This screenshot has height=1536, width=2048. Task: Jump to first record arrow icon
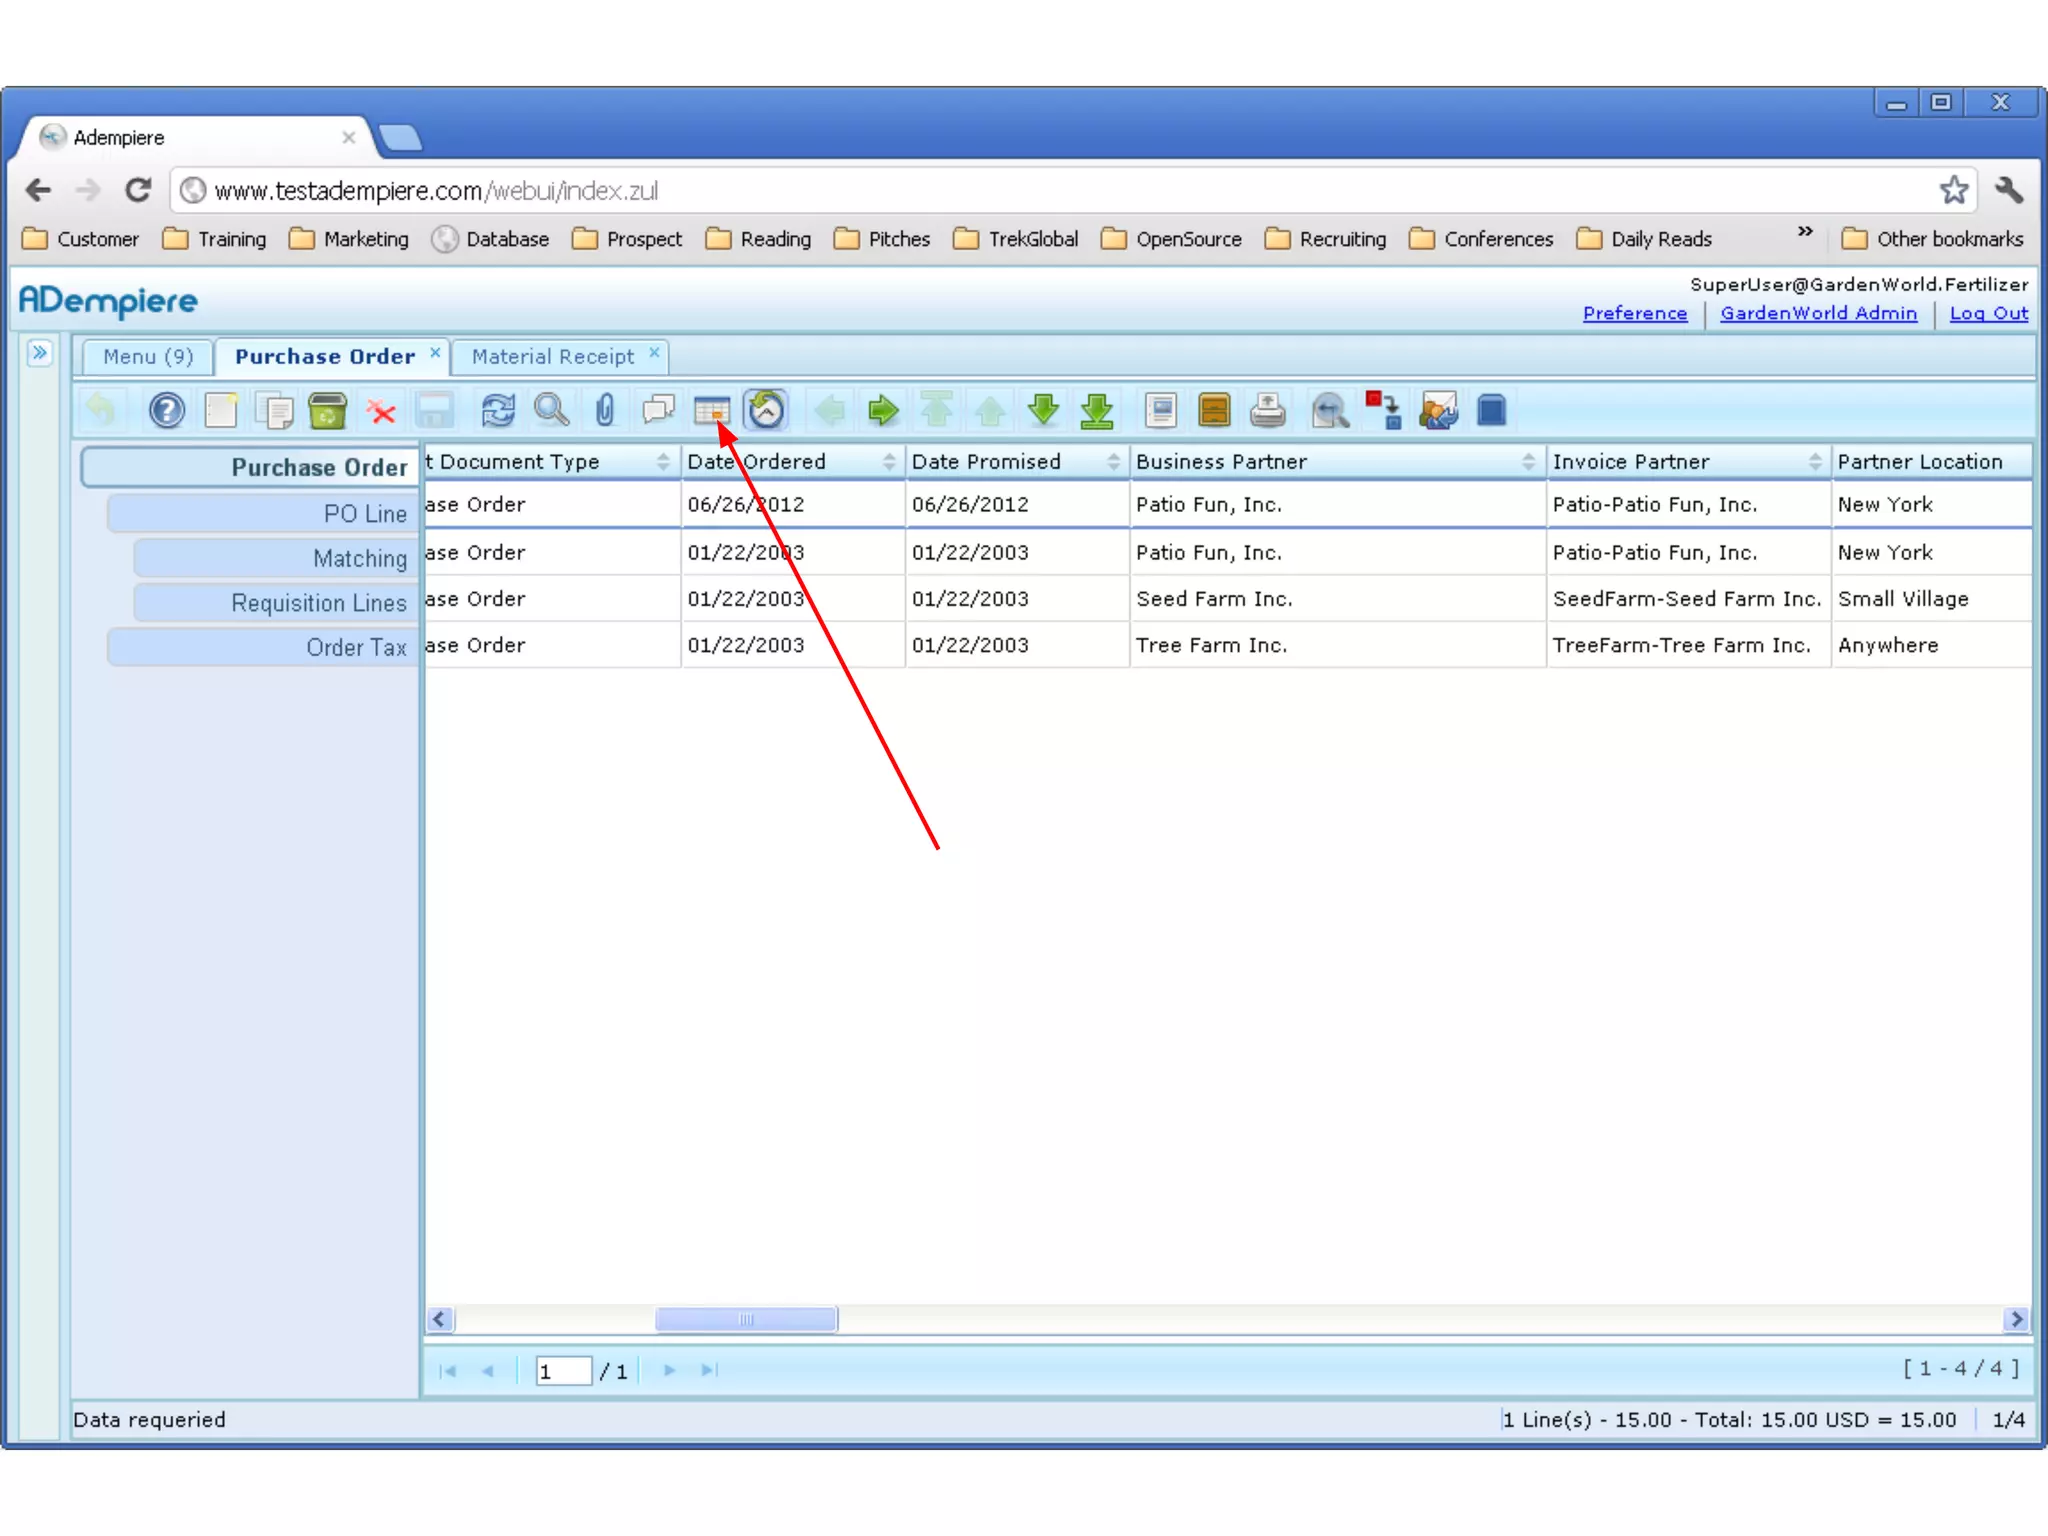pyautogui.click(x=937, y=411)
